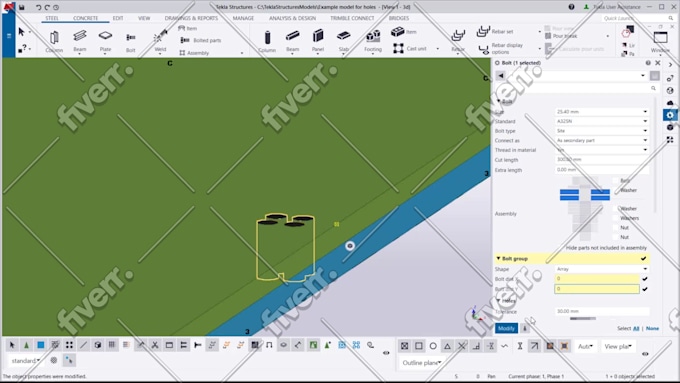This screenshot has height=383, width=680.
Task: Click the diagonal line selection switch icon
Action: coord(83,345)
